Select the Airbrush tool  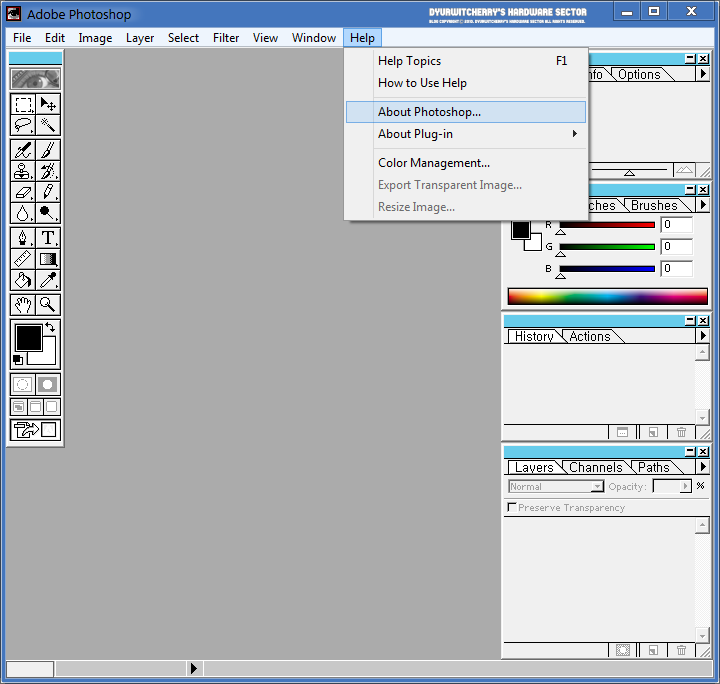(23, 150)
